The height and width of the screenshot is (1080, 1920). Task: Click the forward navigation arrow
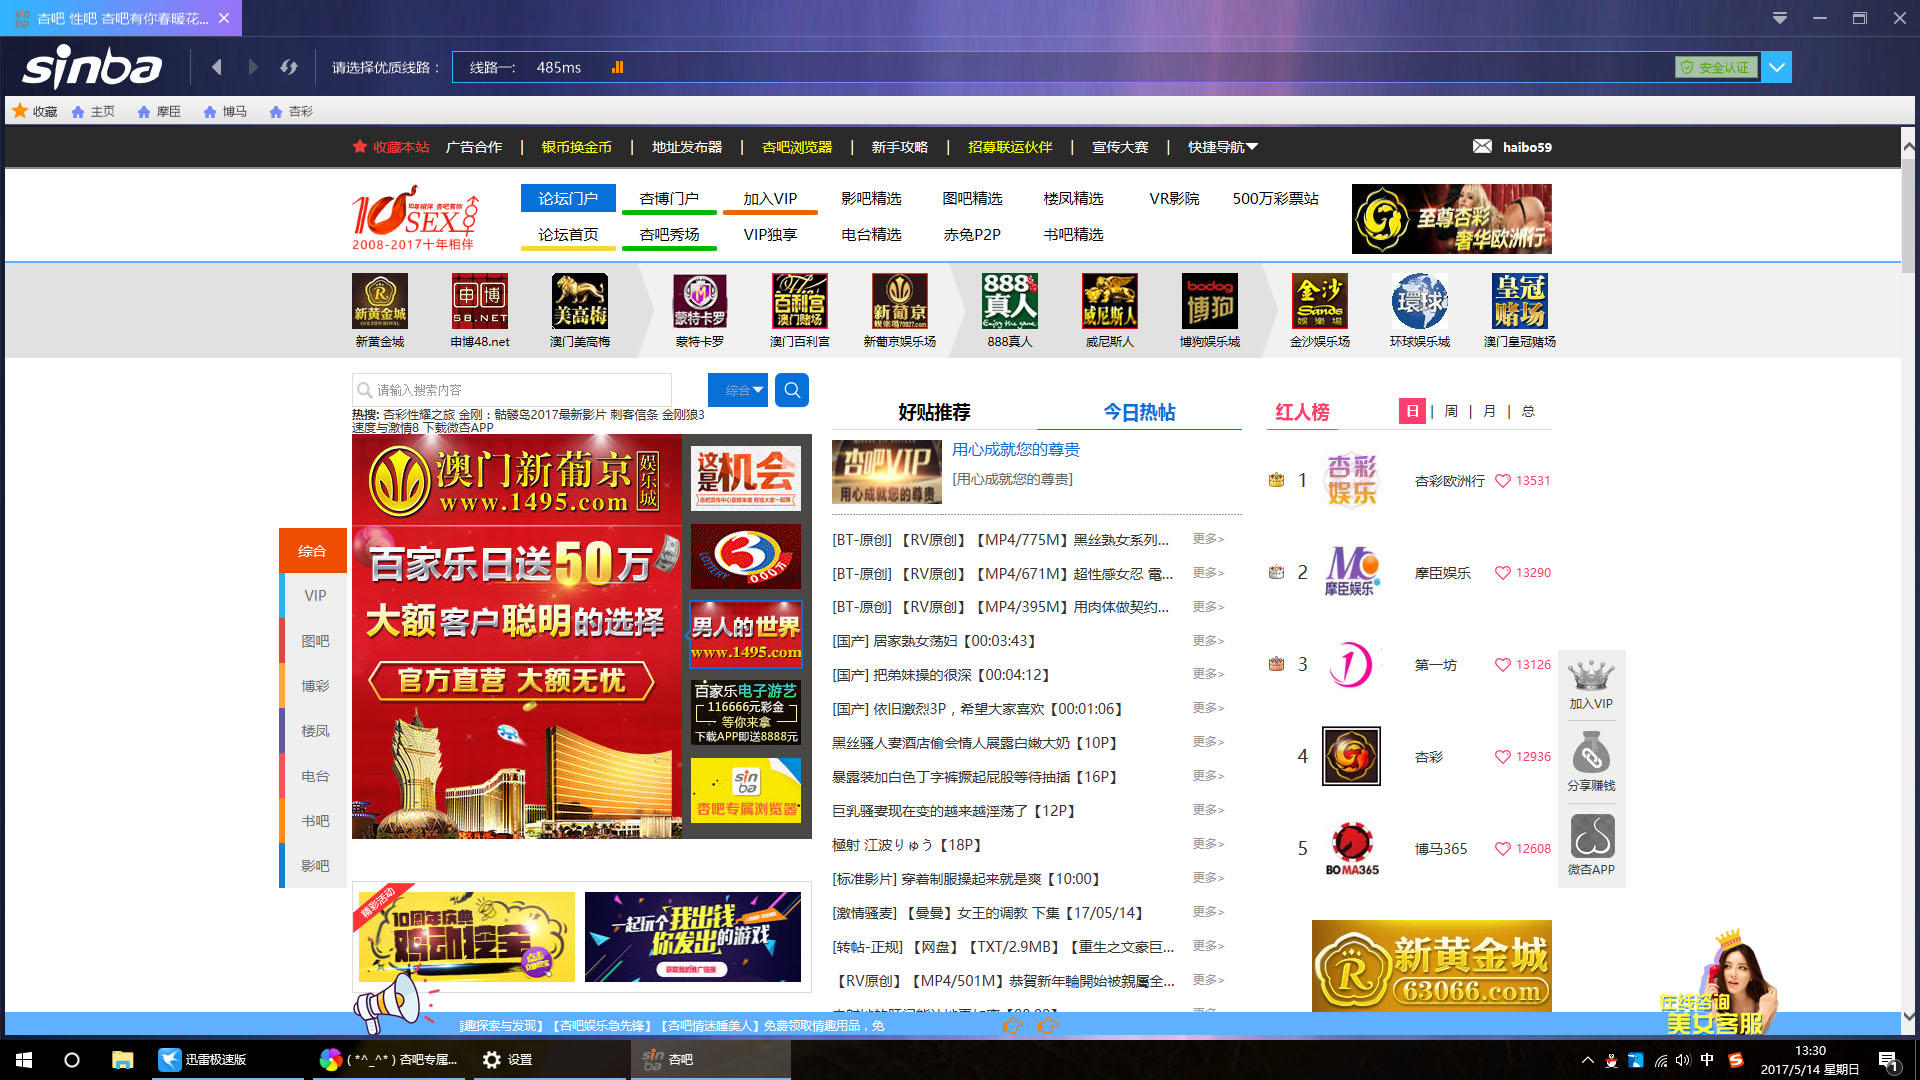click(253, 67)
